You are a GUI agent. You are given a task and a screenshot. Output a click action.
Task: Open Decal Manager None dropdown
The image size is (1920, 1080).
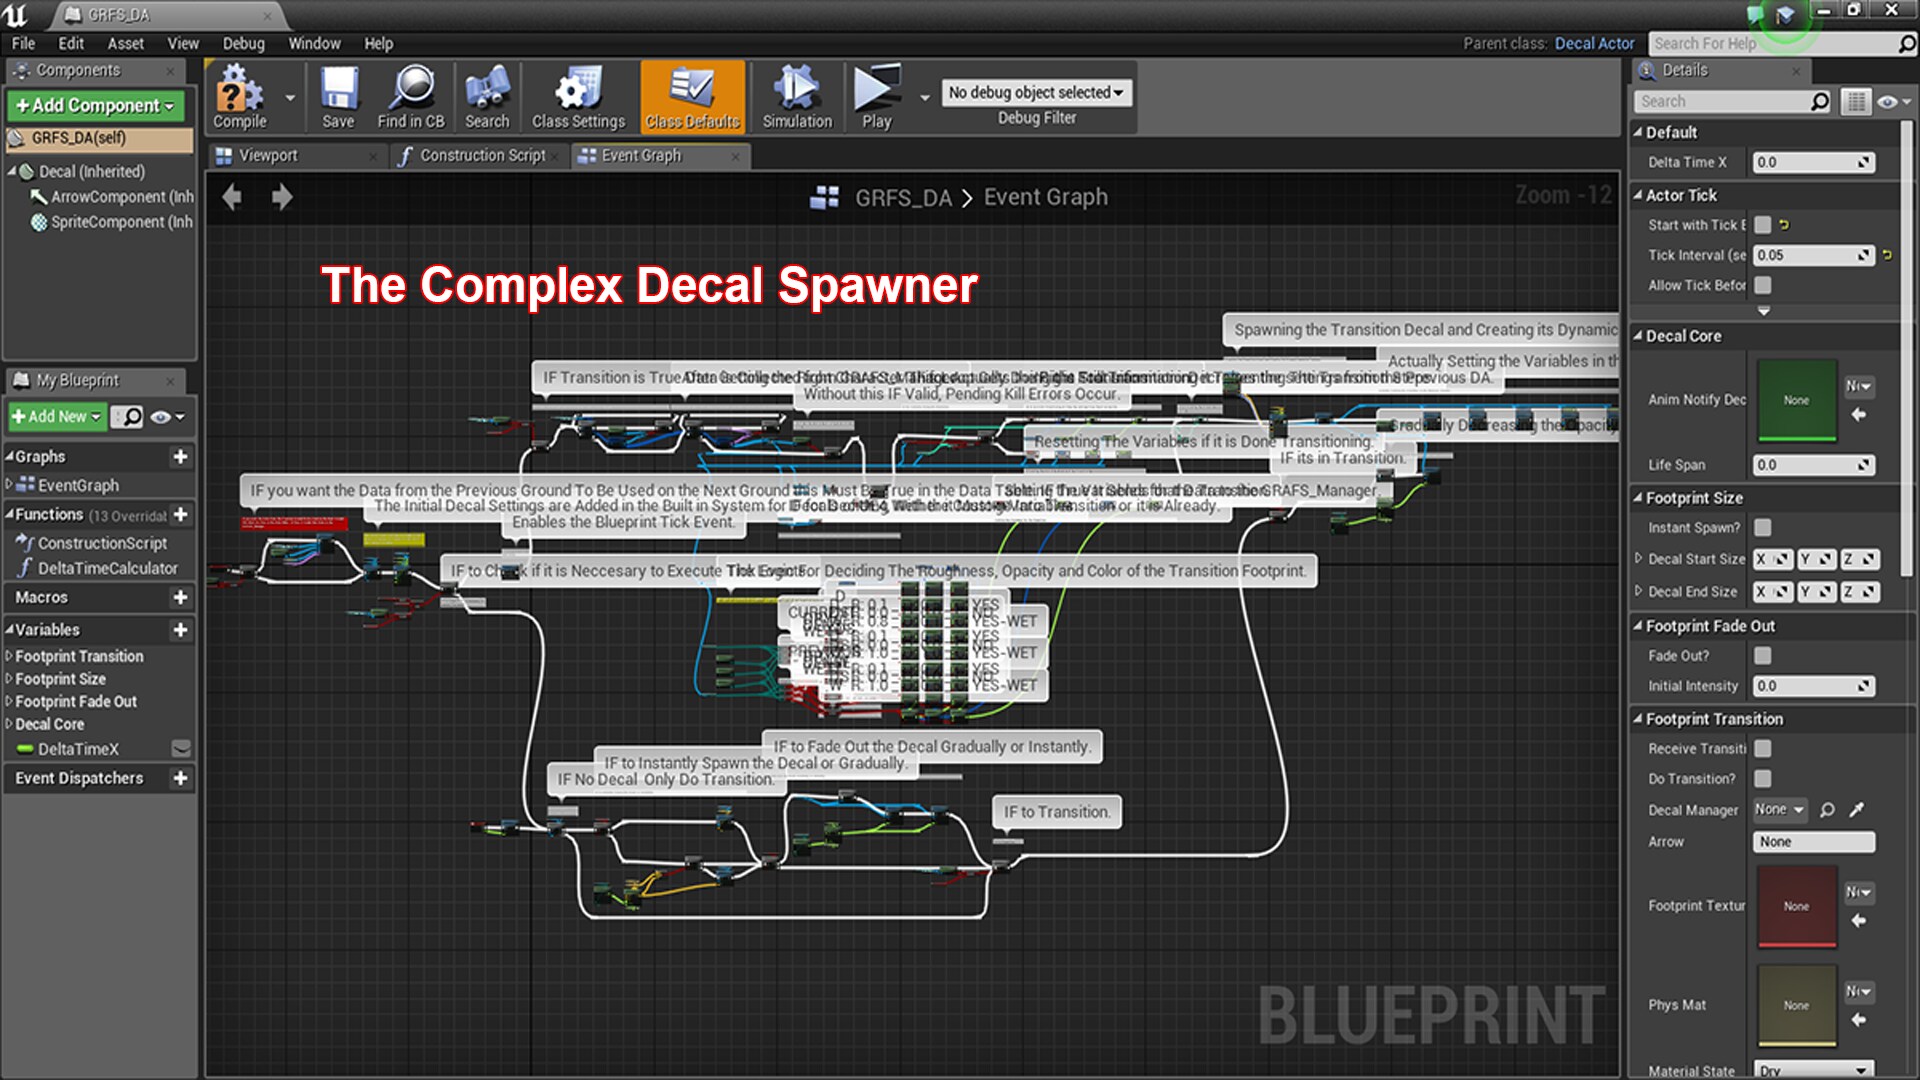(1779, 810)
